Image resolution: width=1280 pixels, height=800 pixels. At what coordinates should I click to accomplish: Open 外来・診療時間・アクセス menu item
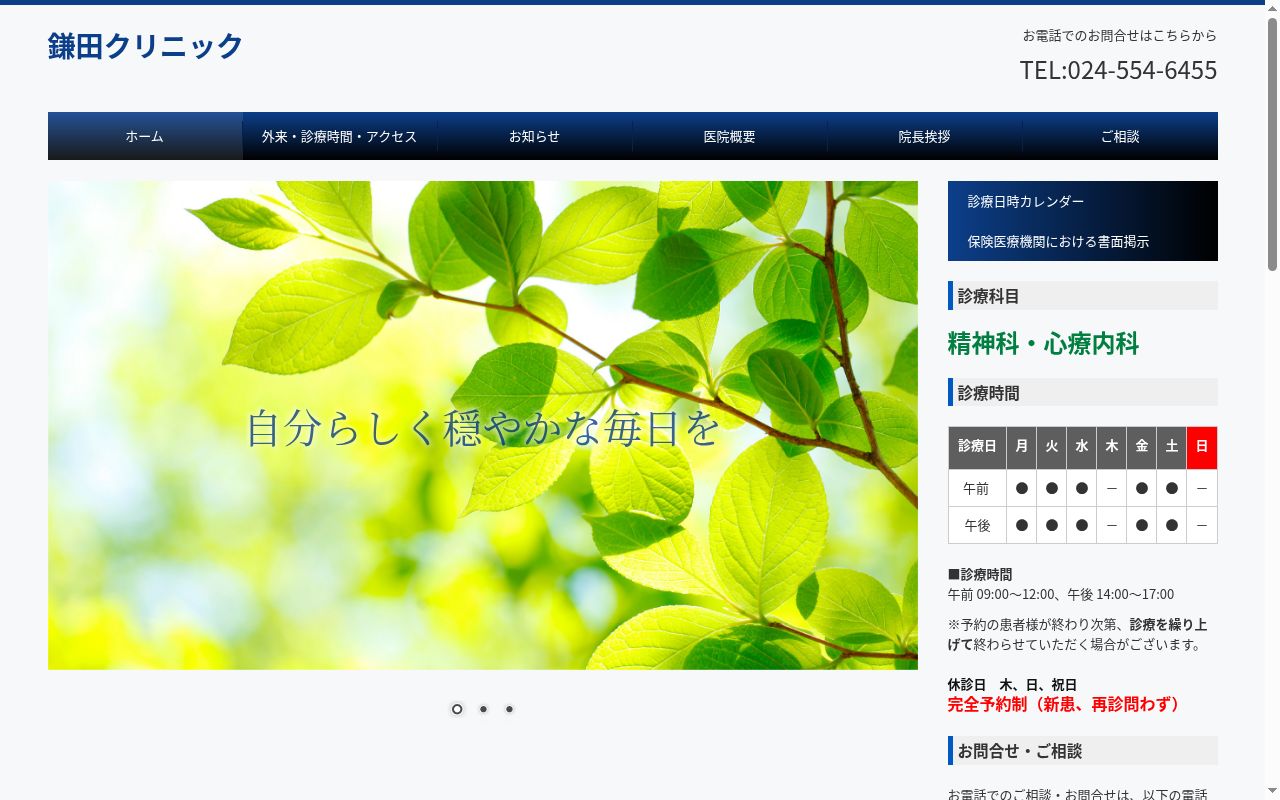click(340, 136)
